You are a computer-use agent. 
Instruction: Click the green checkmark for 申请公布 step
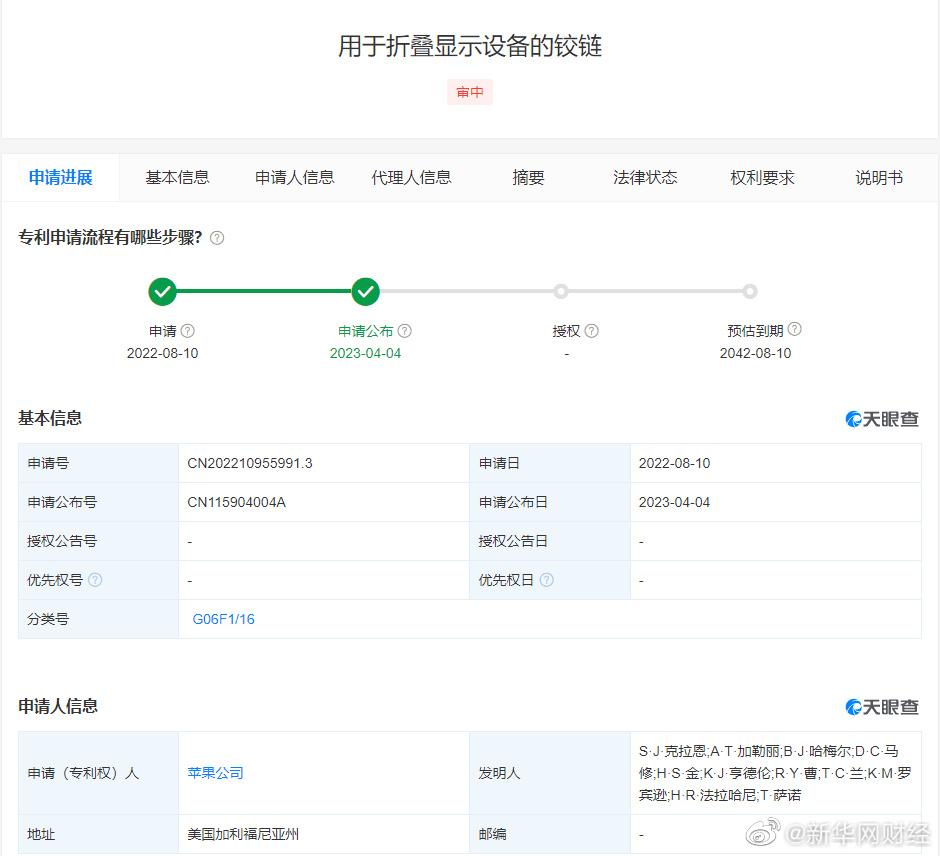366,291
